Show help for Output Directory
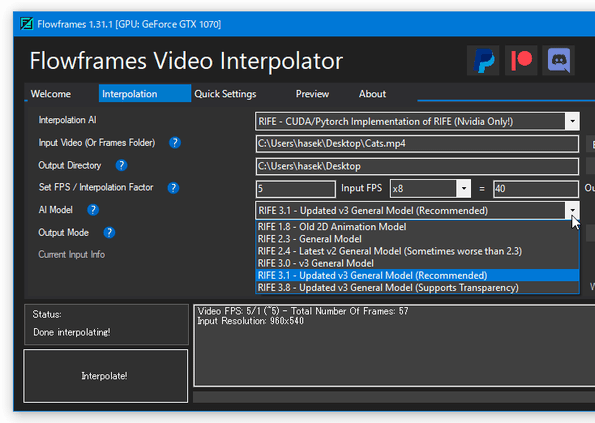This screenshot has width=595, height=423. [x=121, y=165]
